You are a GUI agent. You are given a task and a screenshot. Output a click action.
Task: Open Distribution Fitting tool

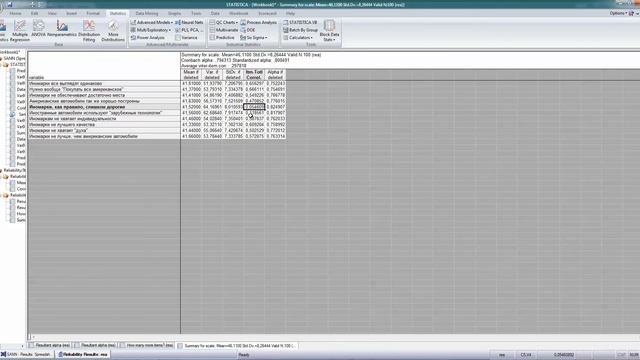89,31
